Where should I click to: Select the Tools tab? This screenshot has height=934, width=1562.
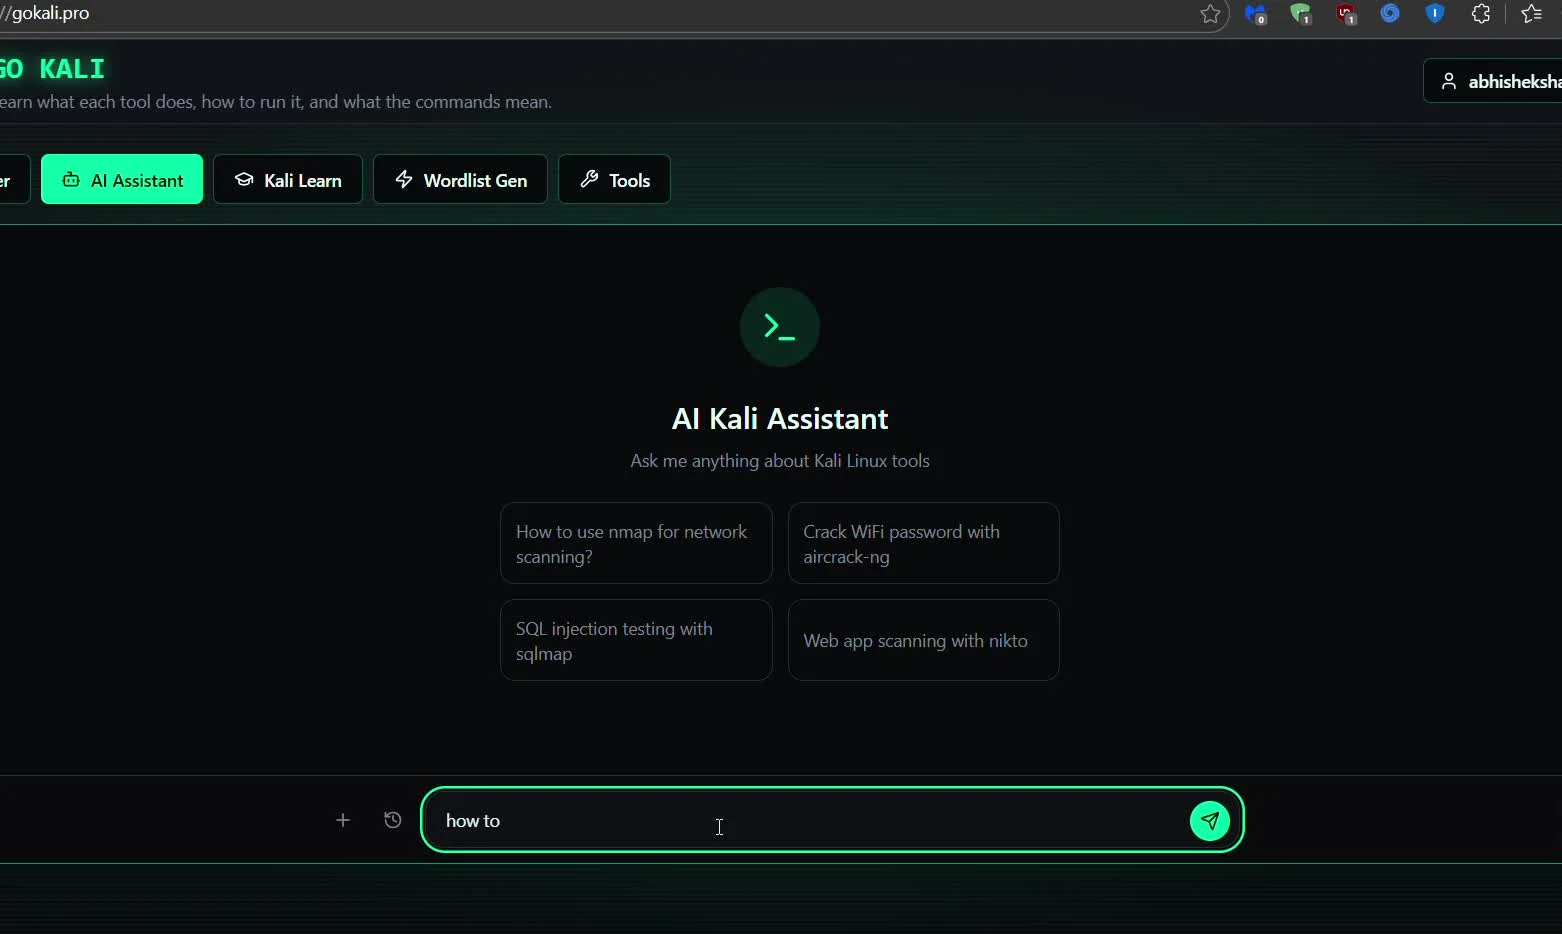614,180
